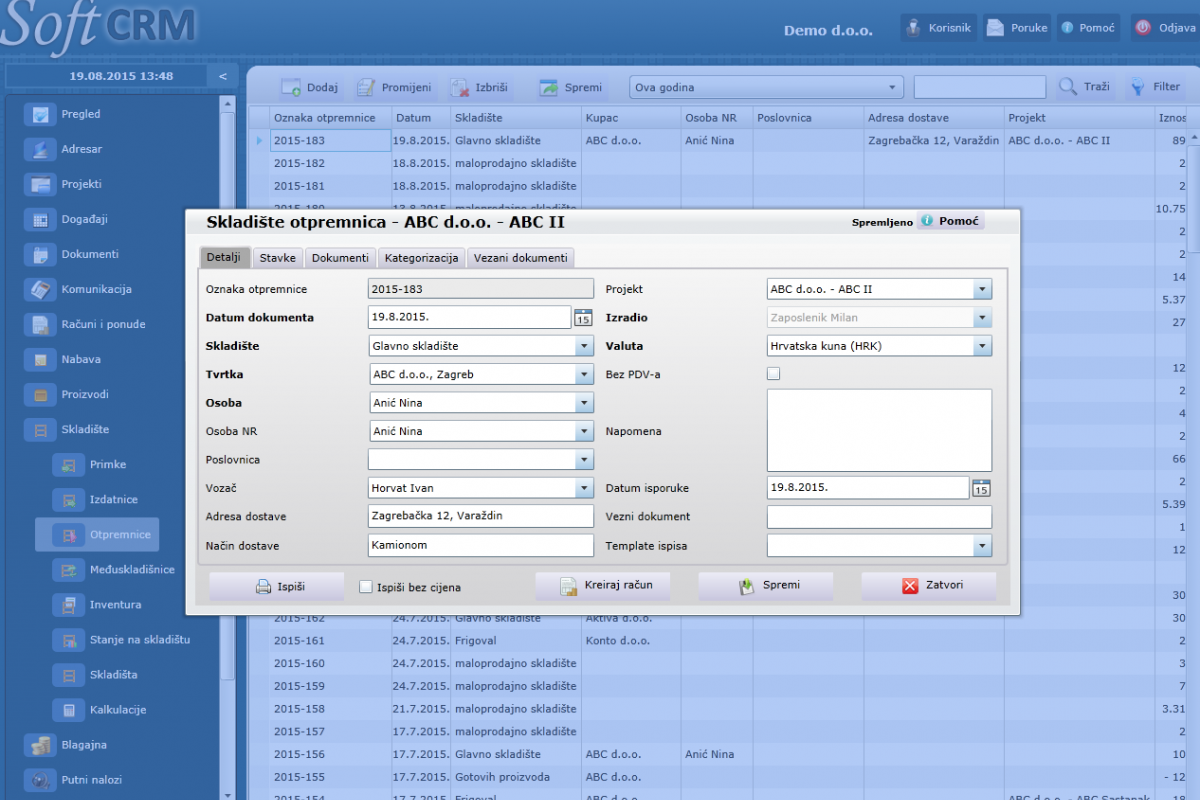Click the Traži search button

tap(1085, 87)
